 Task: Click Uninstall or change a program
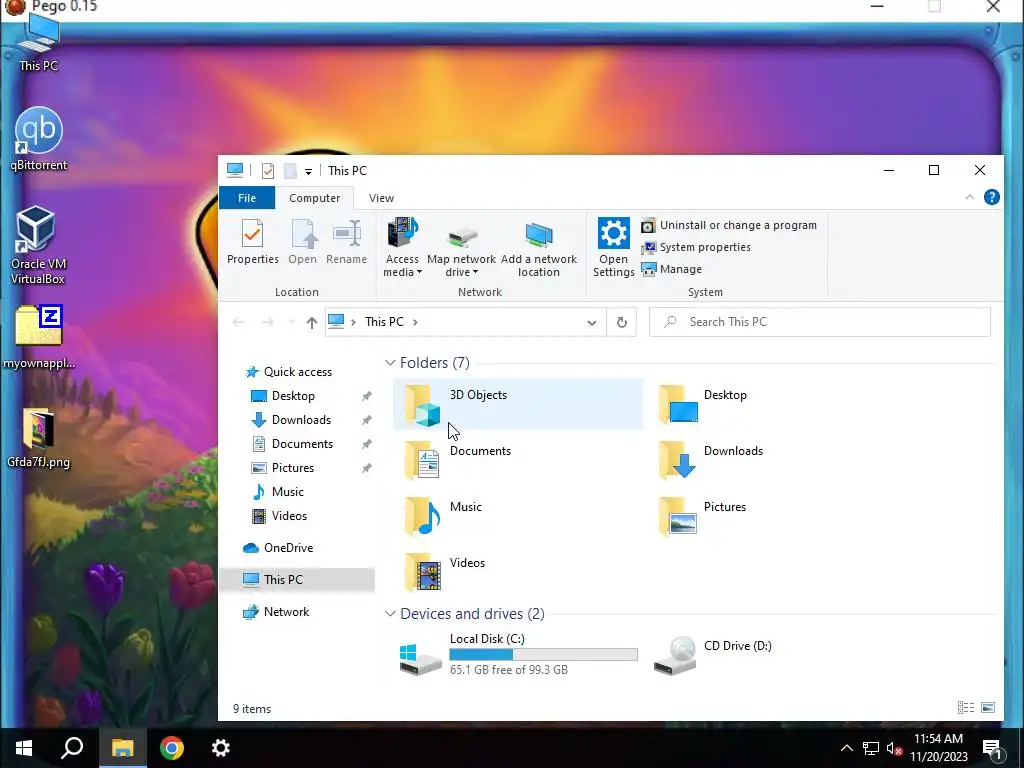pyautogui.click(x=729, y=225)
